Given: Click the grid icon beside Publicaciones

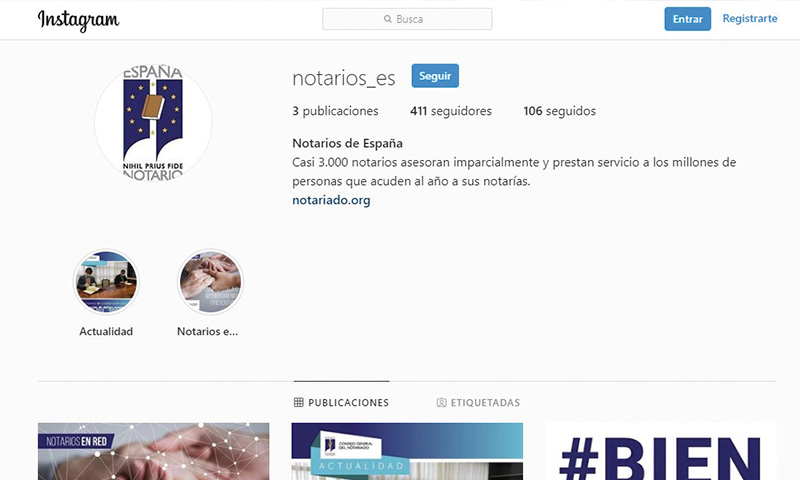Looking at the screenshot, I should pos(298,402).
